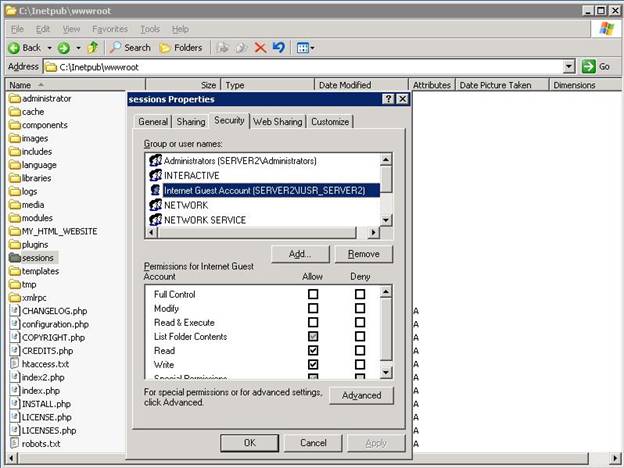Check Deny for Write permission
Viewport: 624px width, 468px height.
360,365
